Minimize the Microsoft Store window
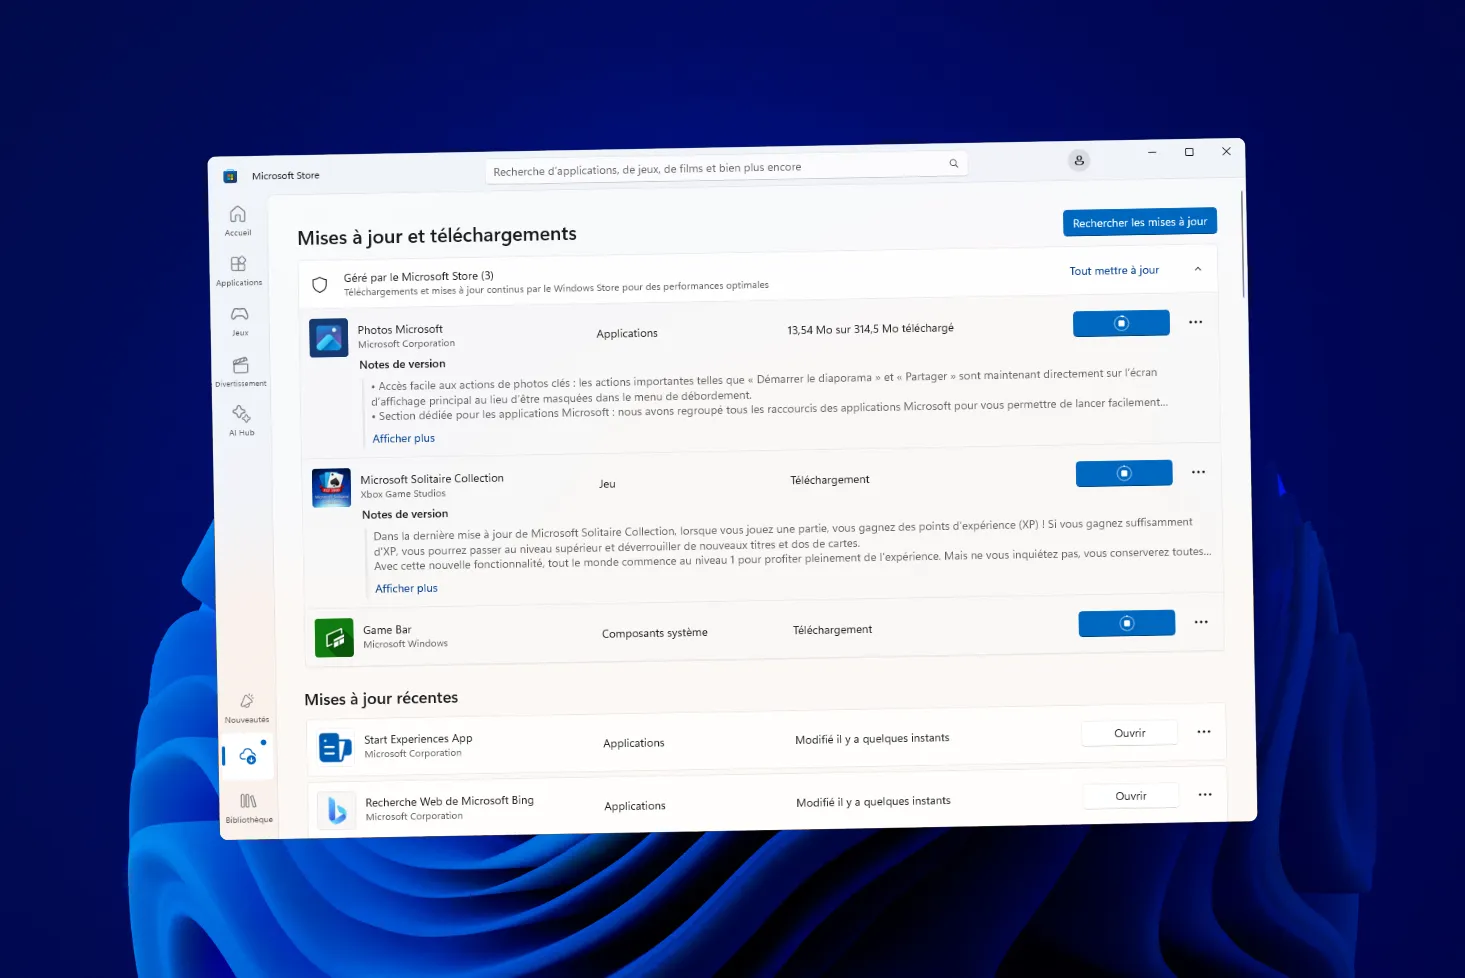 click(x=1152, y=152)
